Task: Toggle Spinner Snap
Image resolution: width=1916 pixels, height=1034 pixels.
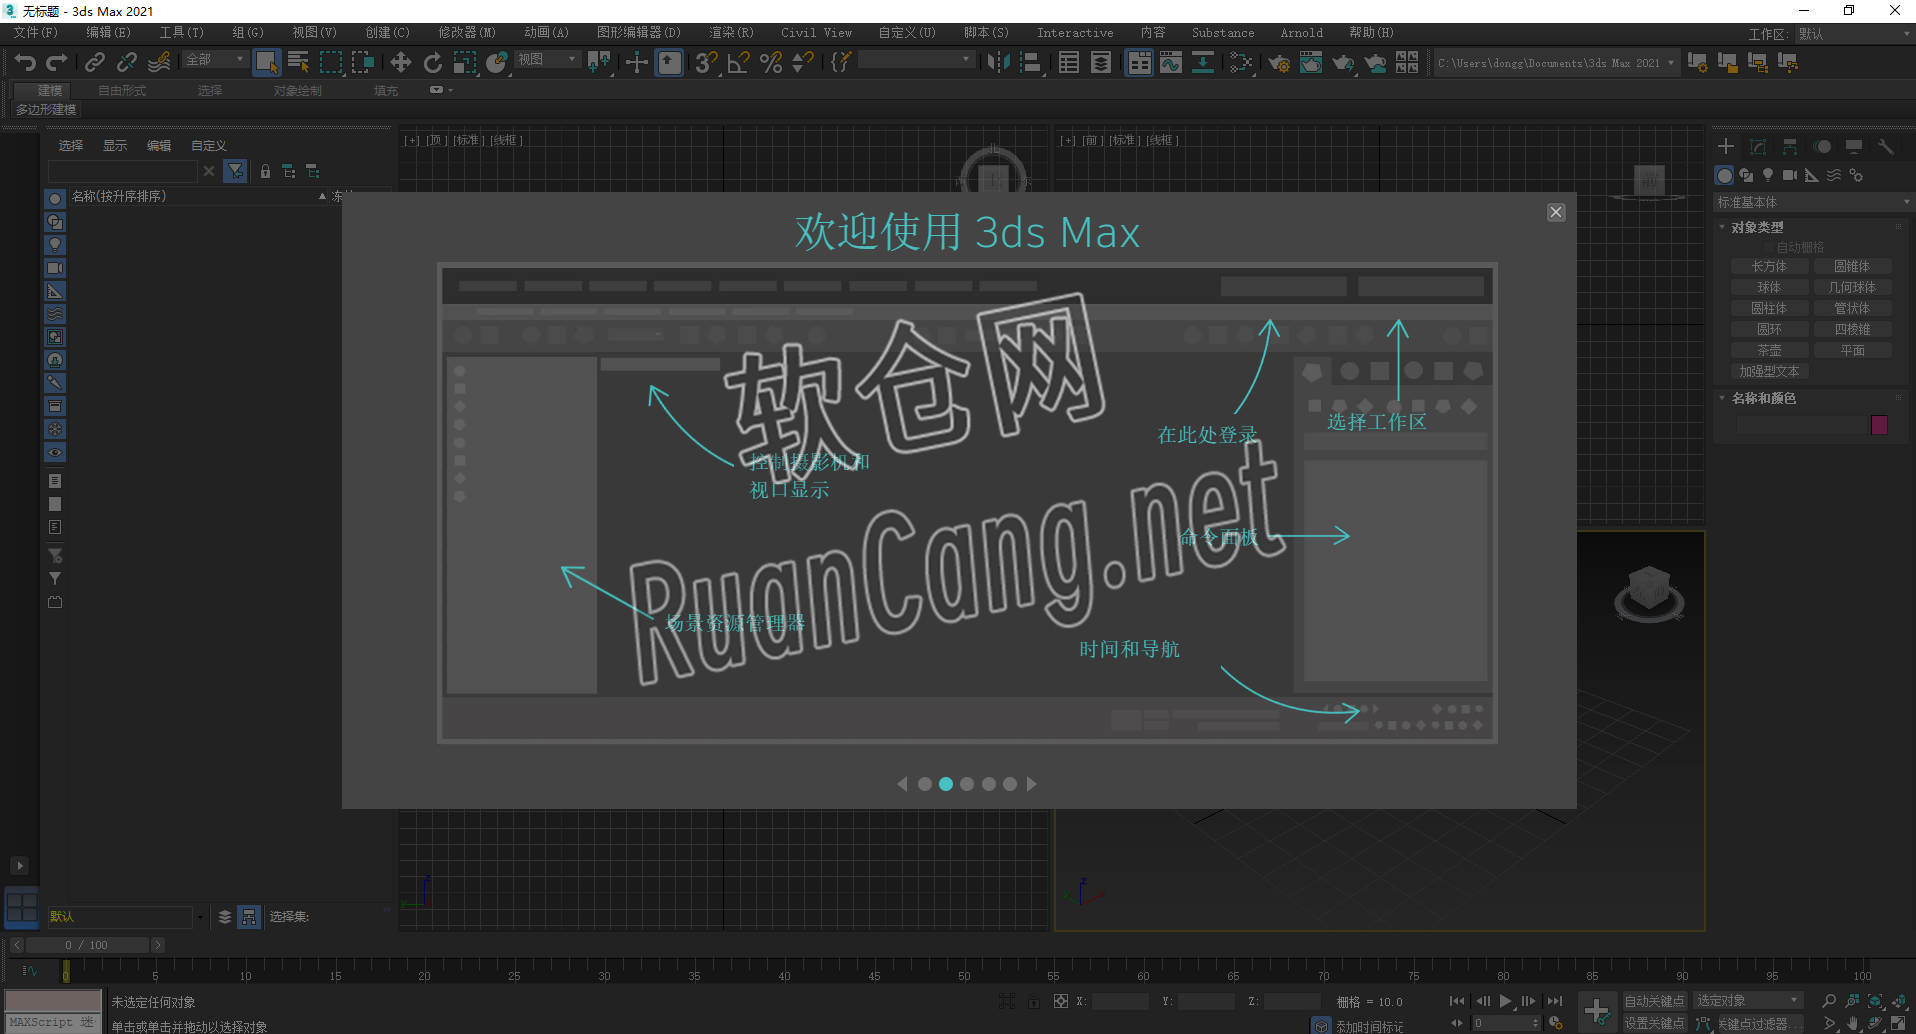Action: 802,62
